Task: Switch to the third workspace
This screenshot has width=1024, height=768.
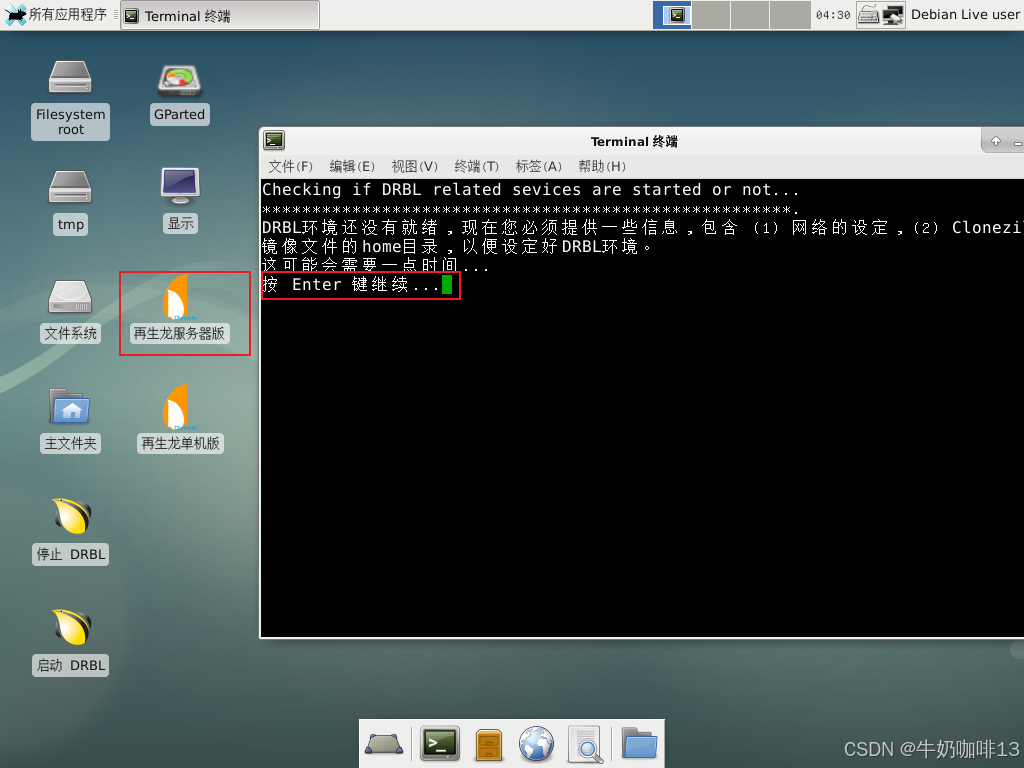Action: pyautogui.click(x=750, y=14)
